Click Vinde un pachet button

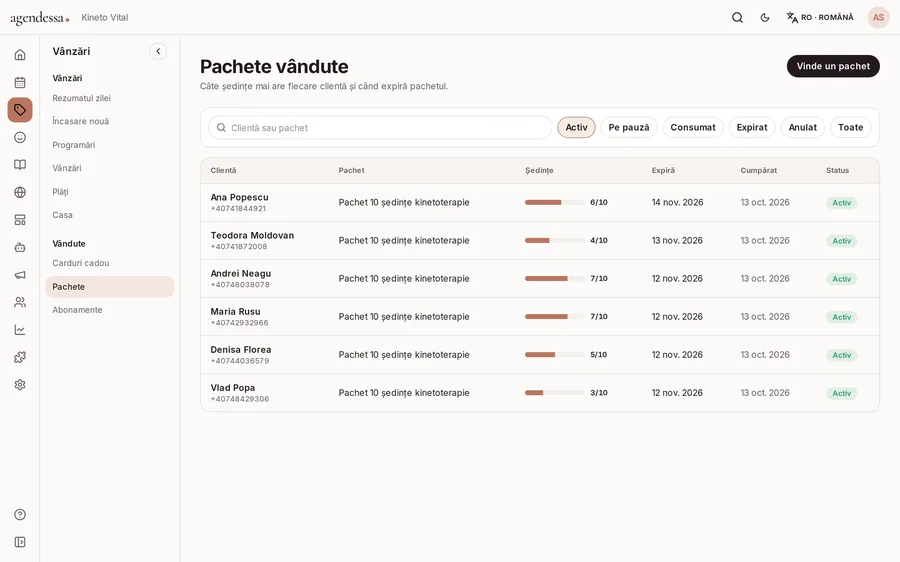pos(833,66)
